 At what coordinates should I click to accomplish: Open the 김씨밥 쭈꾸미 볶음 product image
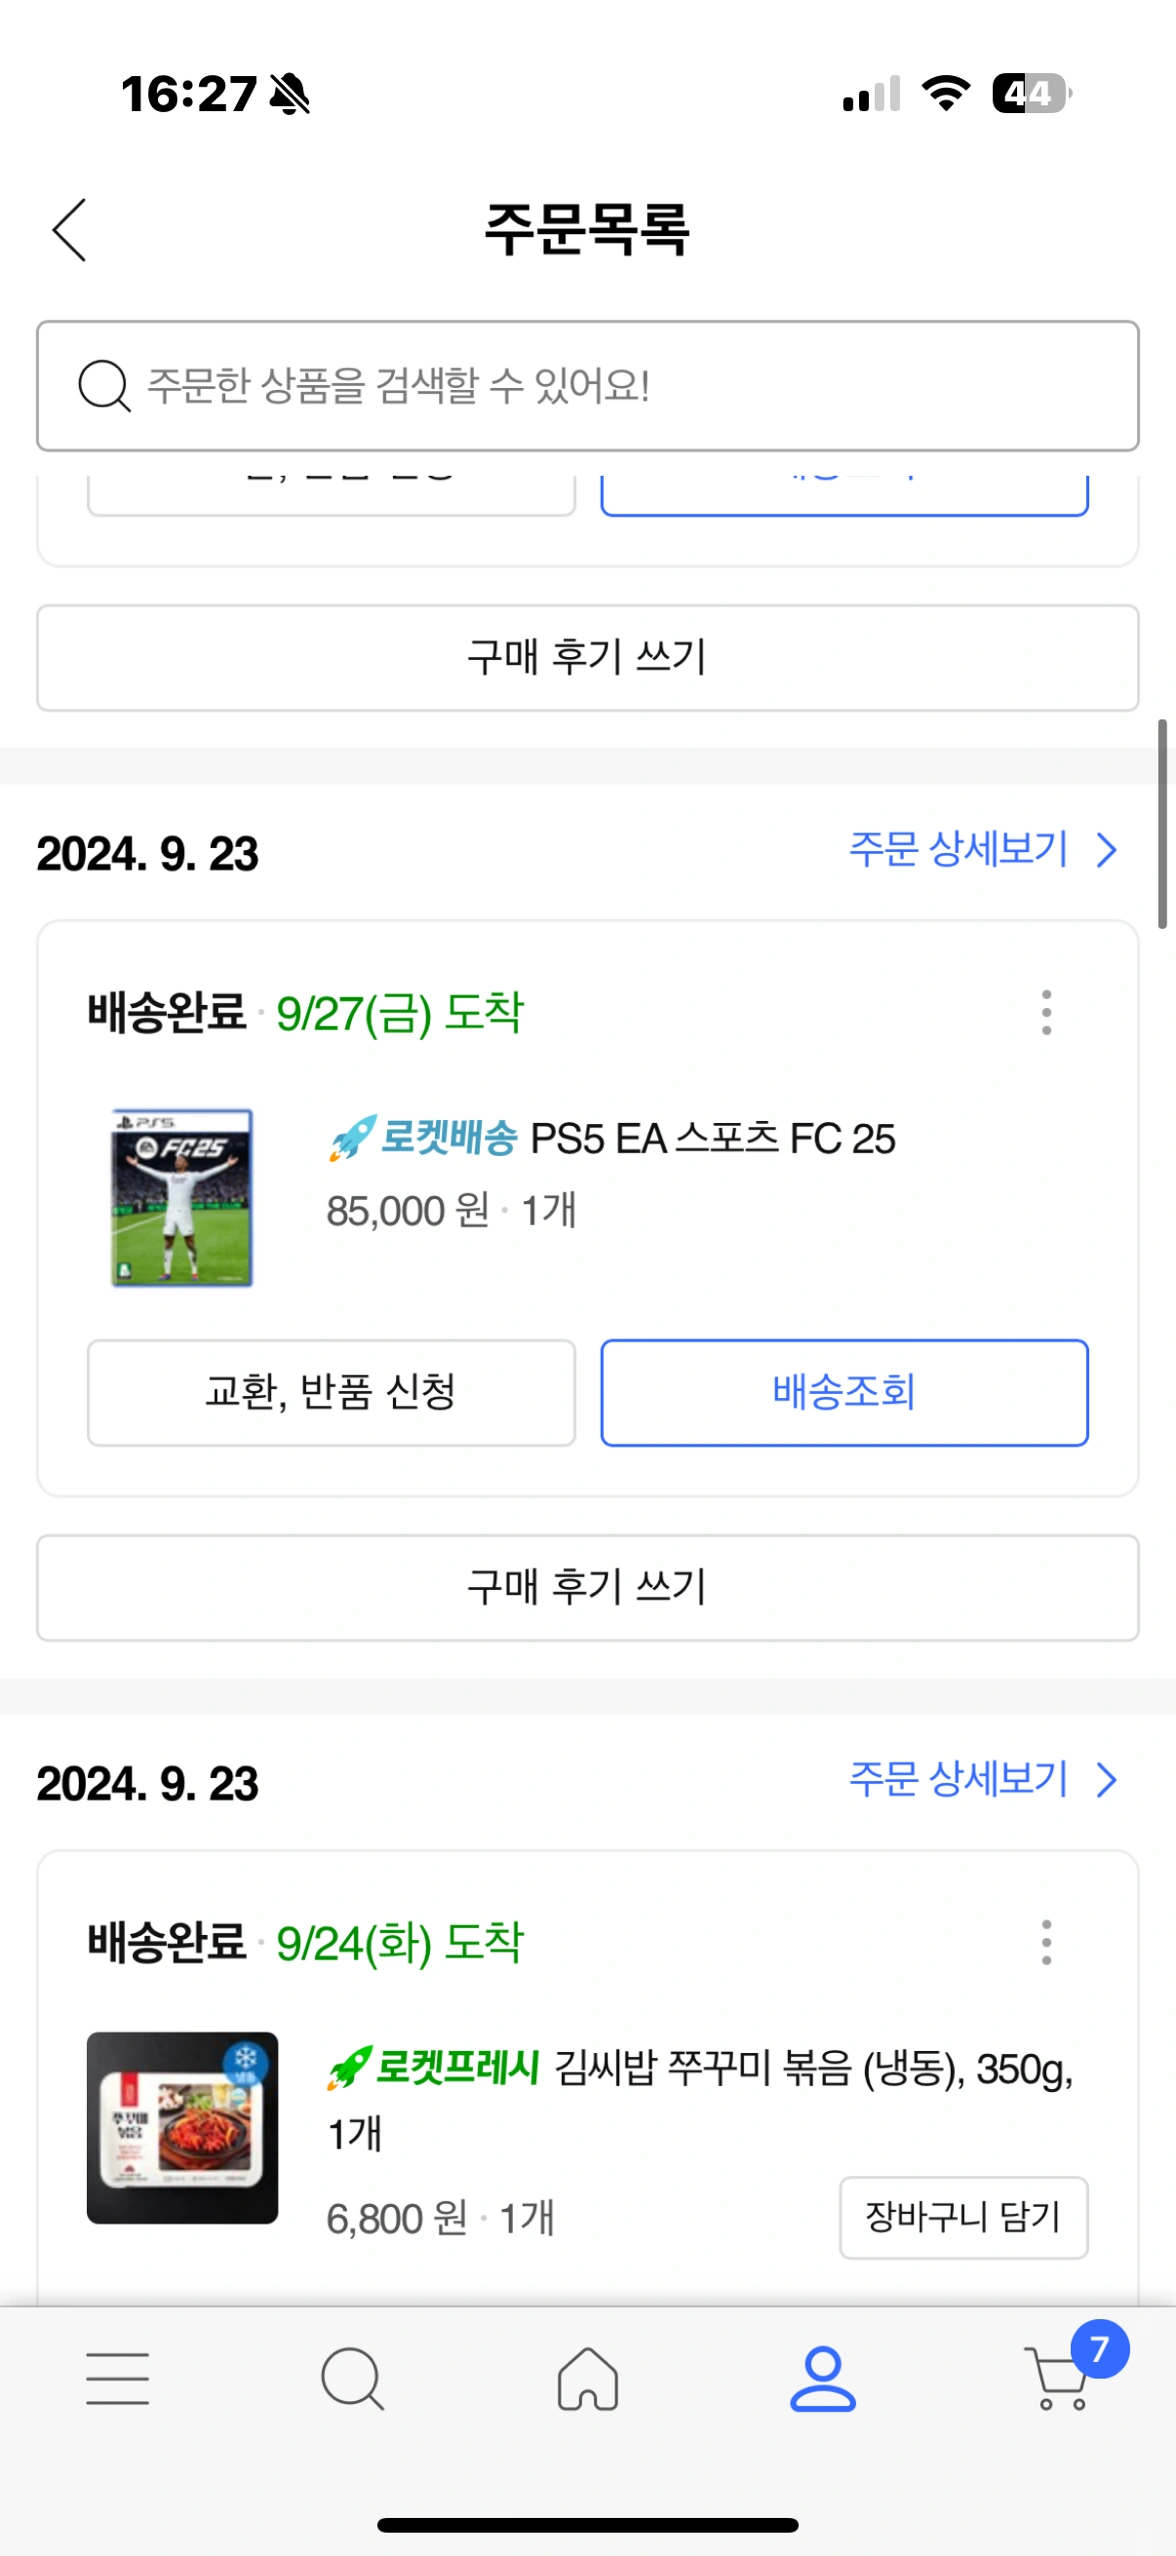click(x=182, y=2127)
